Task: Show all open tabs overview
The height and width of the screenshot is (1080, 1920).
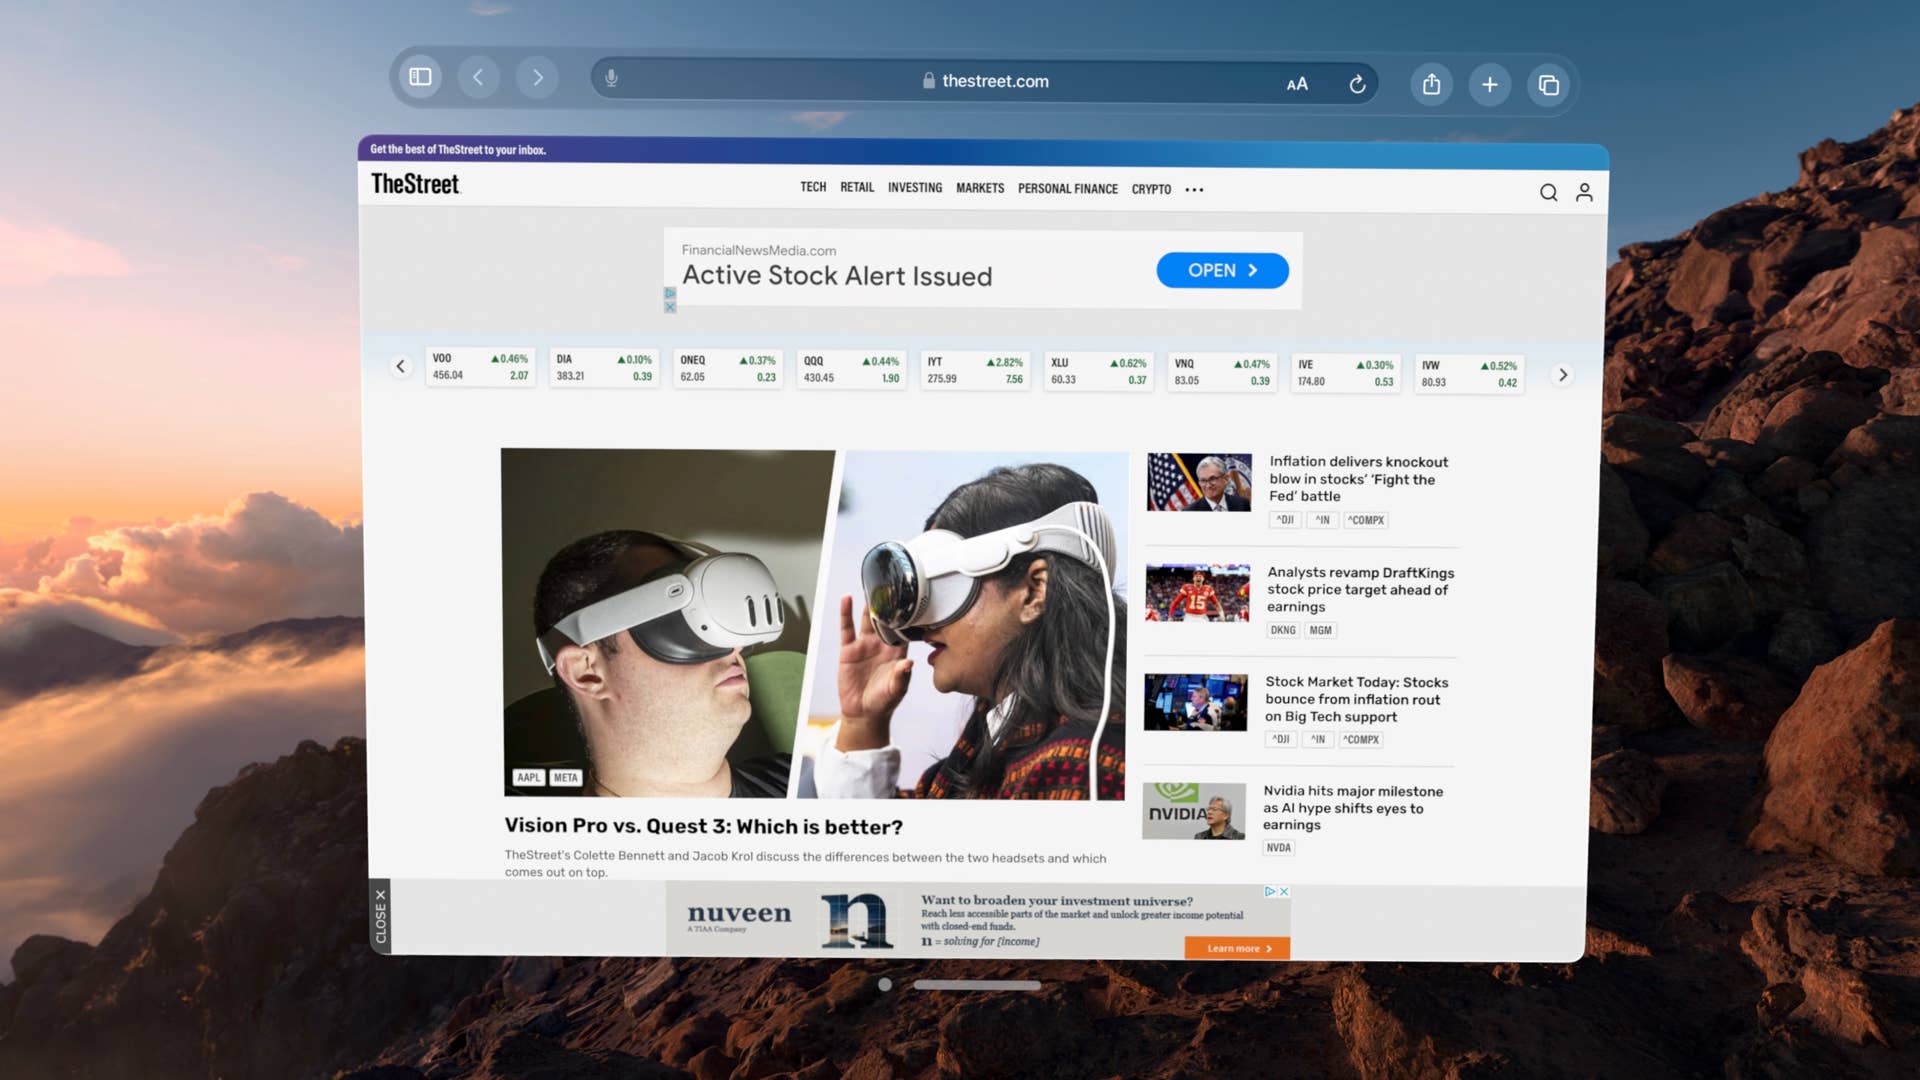Action: [x=1548, y=85]
